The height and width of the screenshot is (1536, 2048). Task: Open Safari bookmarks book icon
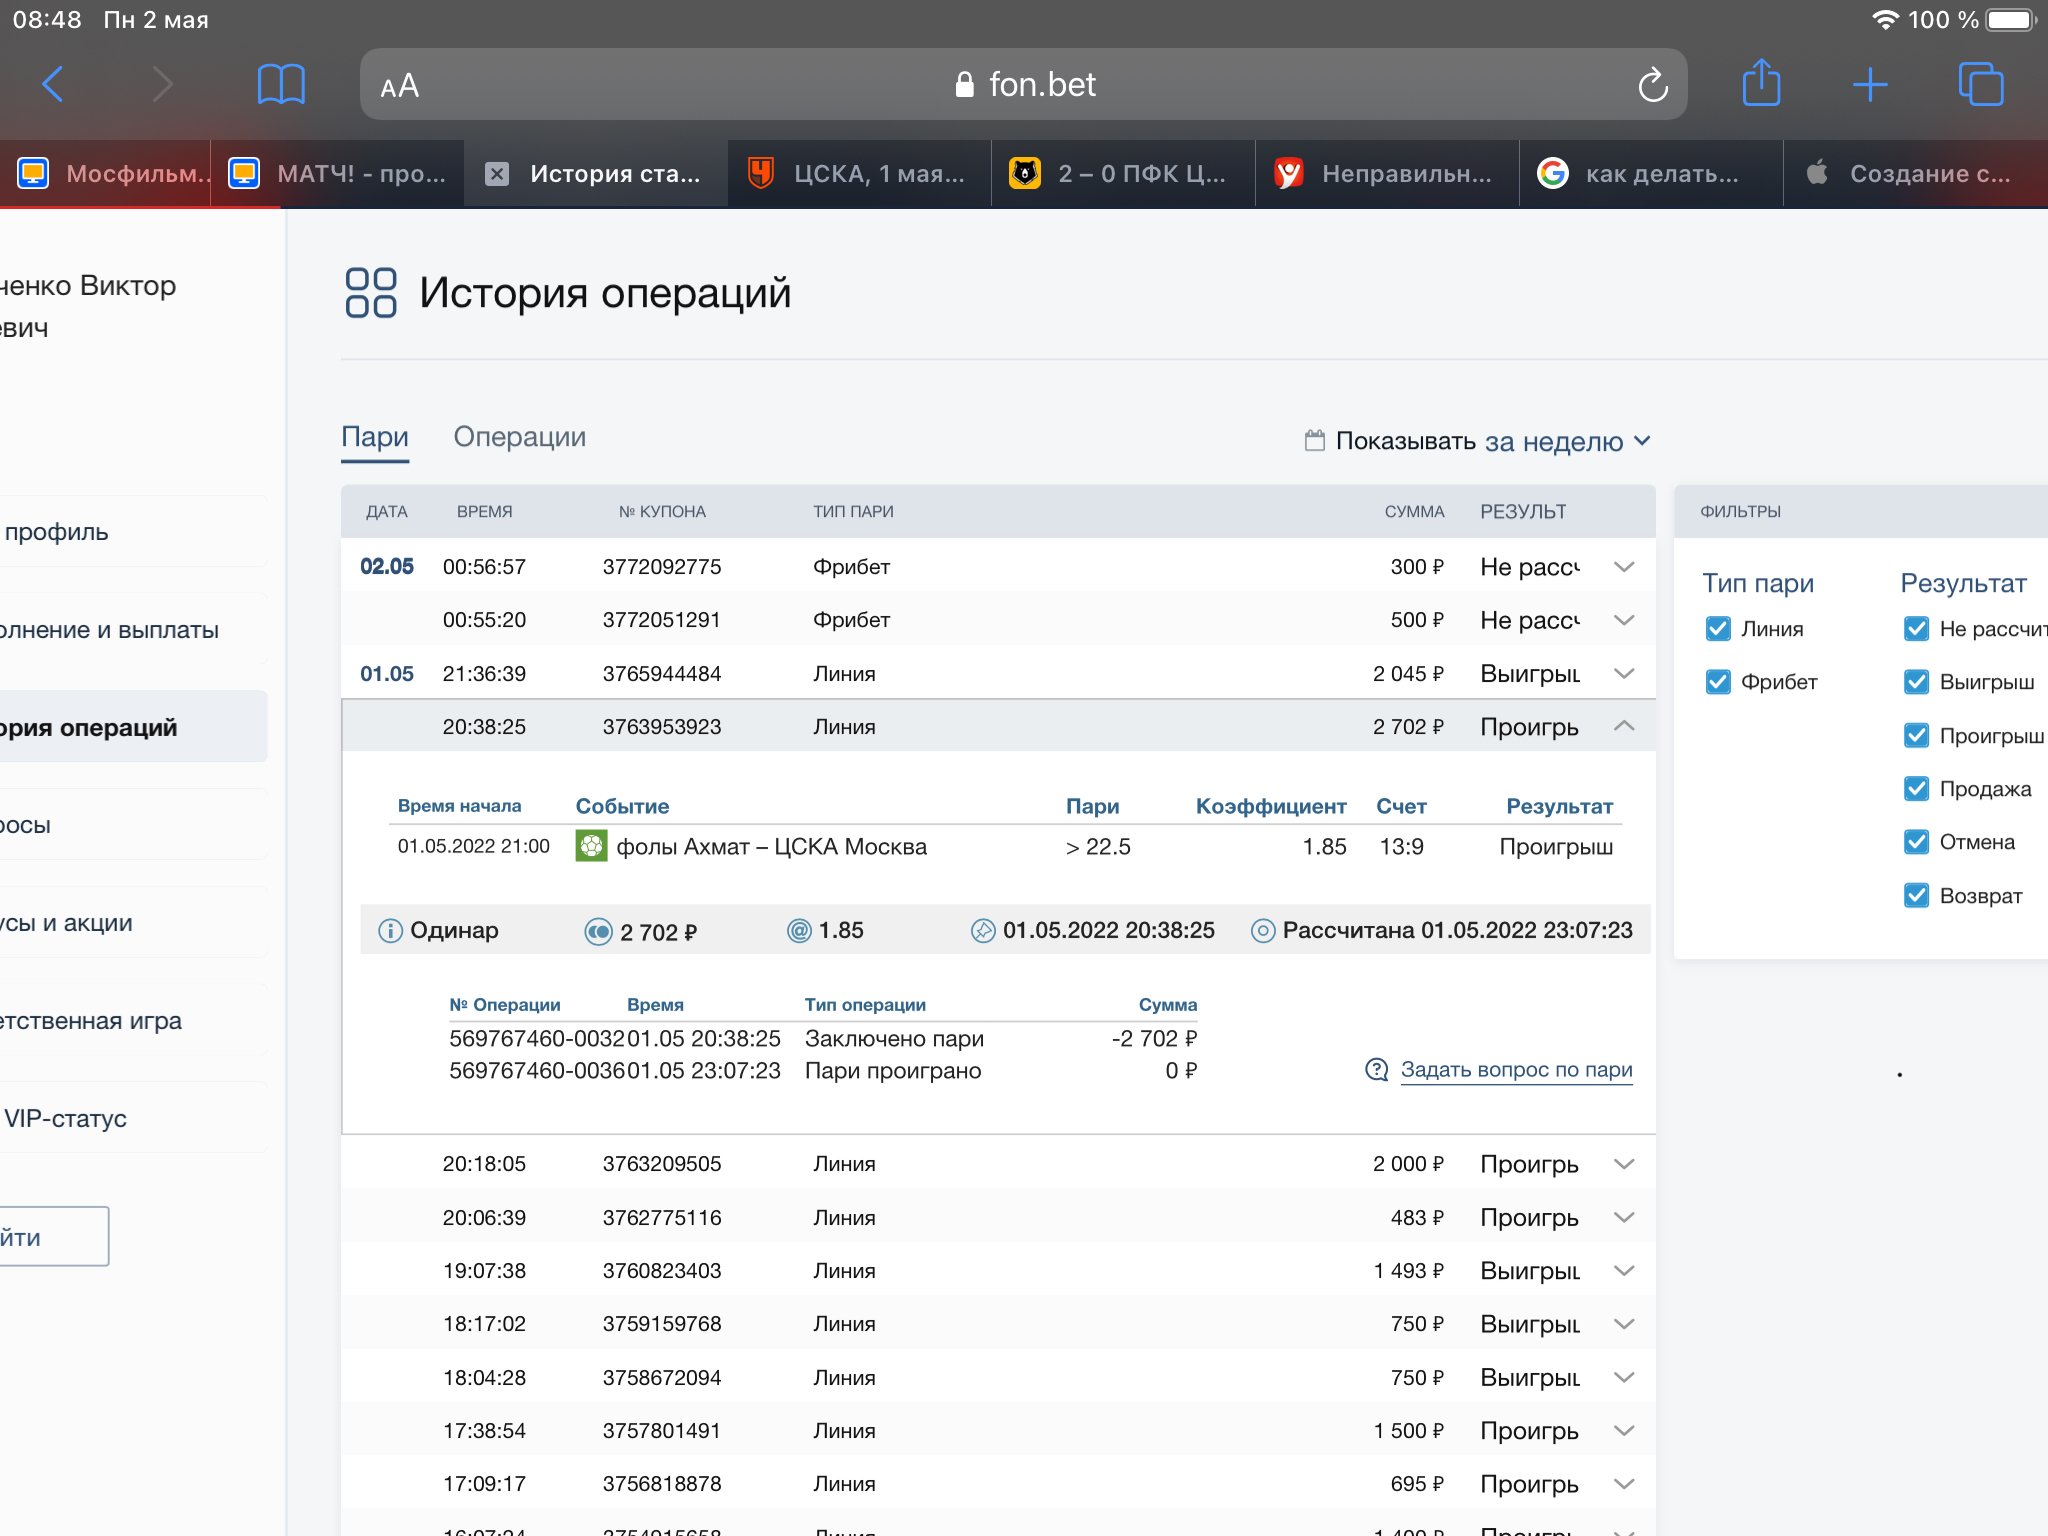281,84
